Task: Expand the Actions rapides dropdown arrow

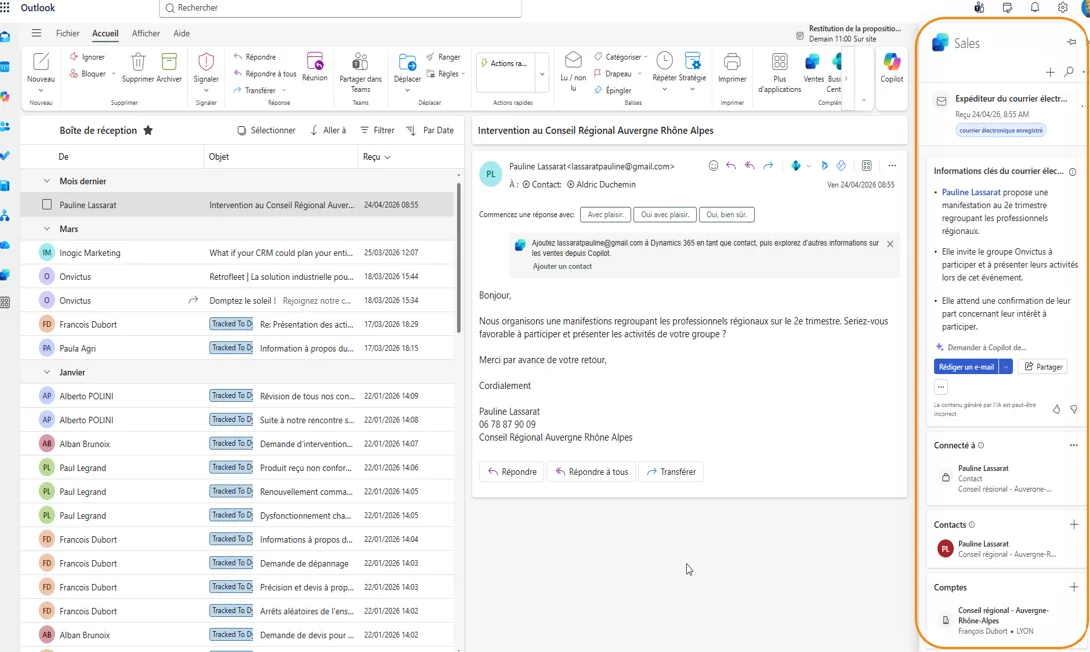Action: (x=542, y=74)
